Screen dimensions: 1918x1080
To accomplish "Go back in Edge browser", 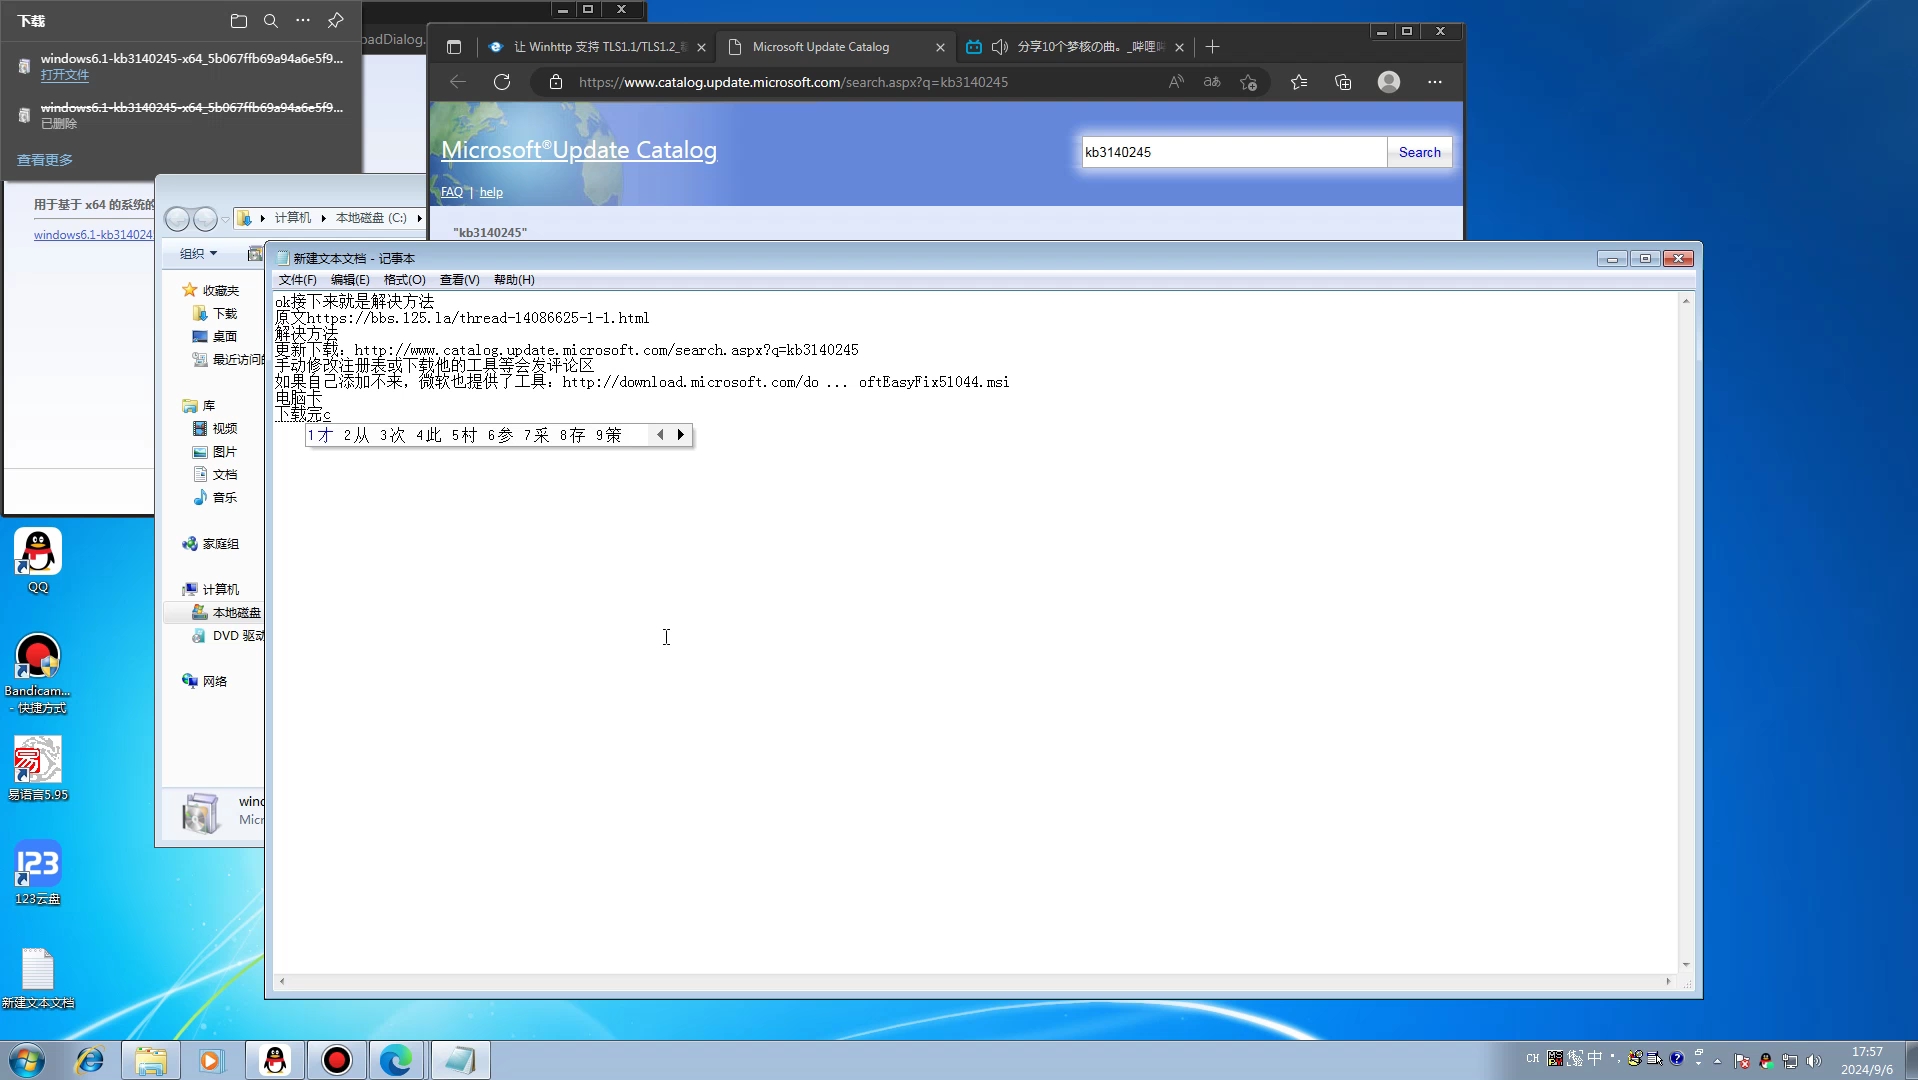I will coord(458,82).
